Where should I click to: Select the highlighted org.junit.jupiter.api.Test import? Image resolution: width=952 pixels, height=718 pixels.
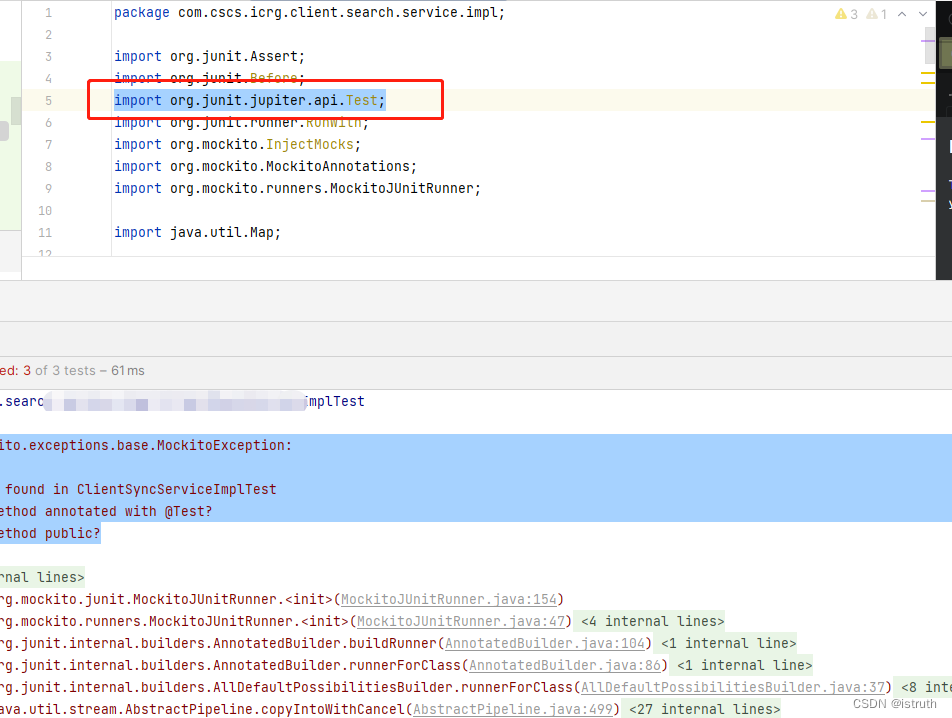[249, 100]
